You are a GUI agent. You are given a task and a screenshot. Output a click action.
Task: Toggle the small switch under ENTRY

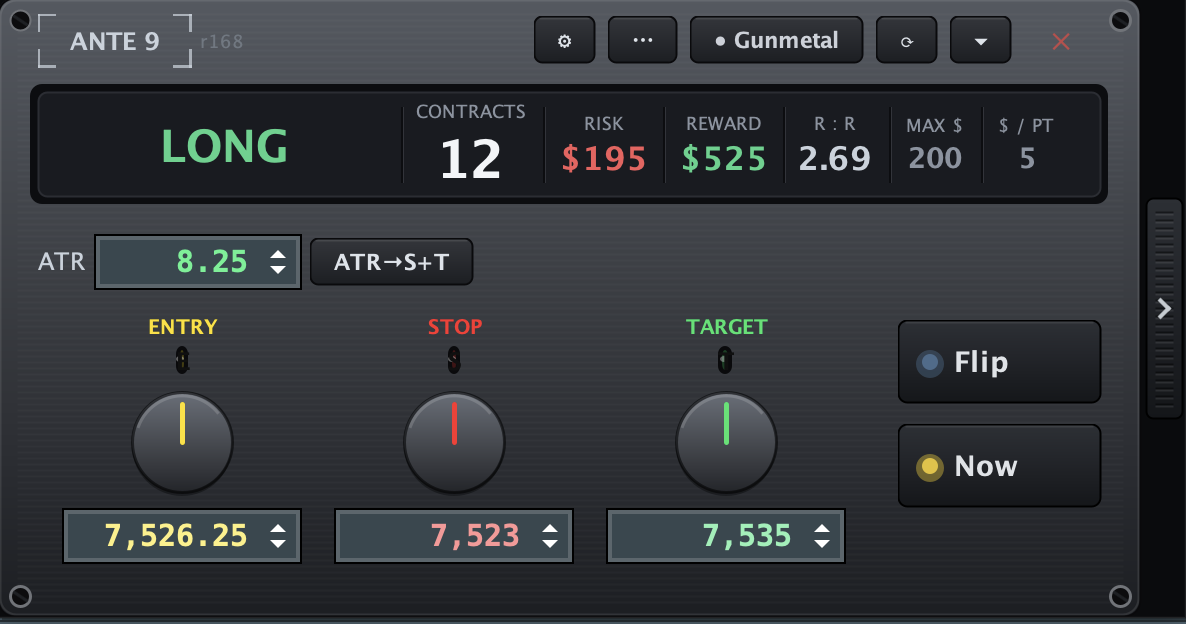(x=182, y=360)
